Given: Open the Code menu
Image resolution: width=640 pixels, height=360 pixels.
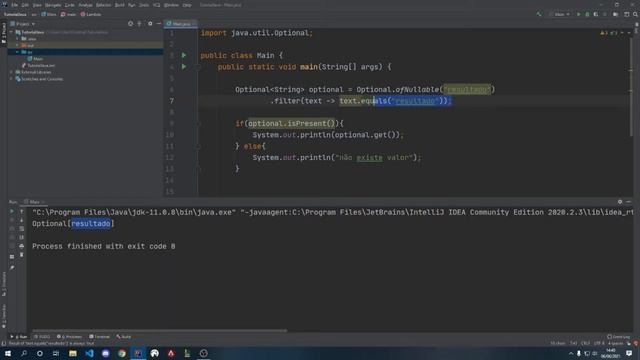Looking at the screenshot, I should coord(70,5).
